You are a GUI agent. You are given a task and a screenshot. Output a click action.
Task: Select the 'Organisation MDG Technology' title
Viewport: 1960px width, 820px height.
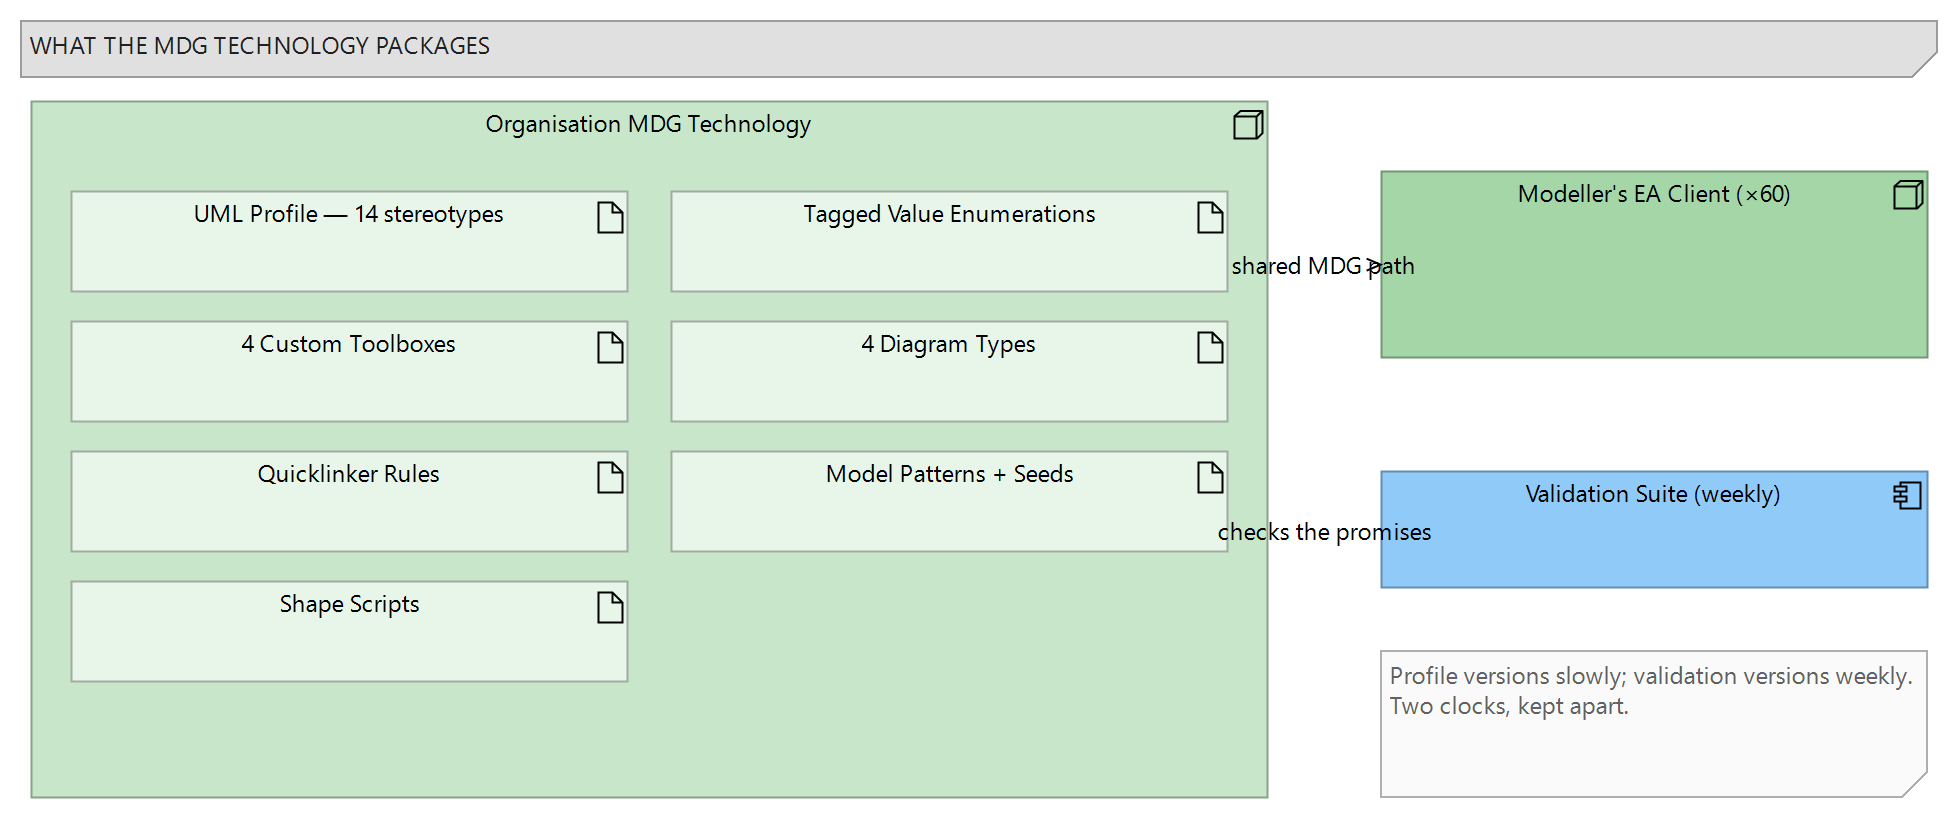pos(648,124)
